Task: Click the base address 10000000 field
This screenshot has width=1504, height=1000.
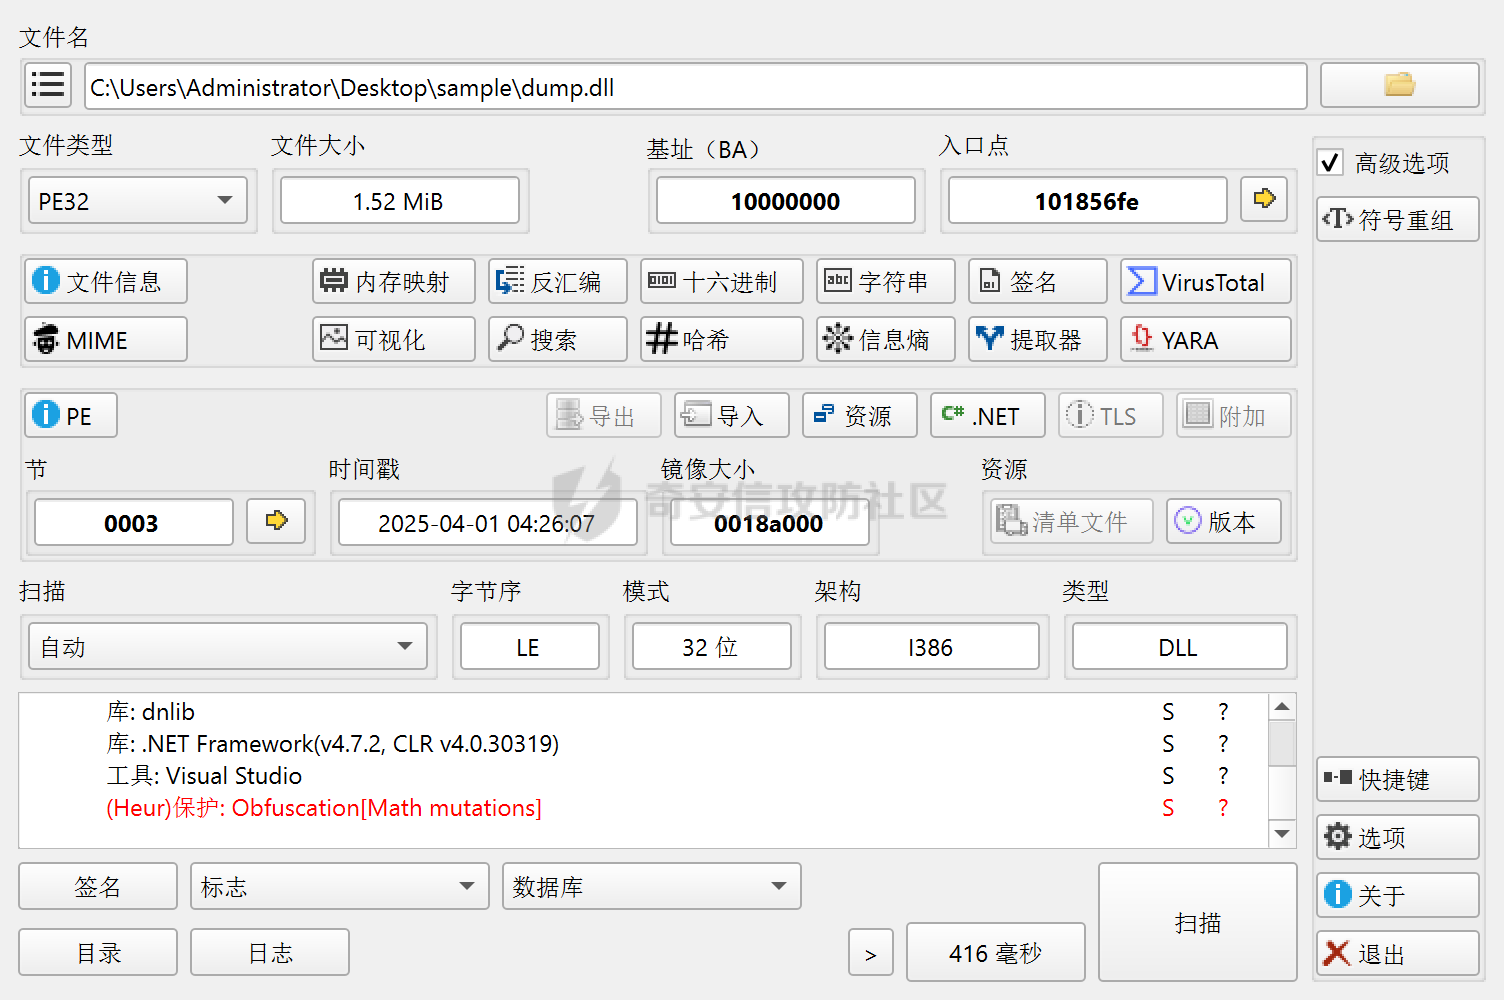Action: (786, 200)
